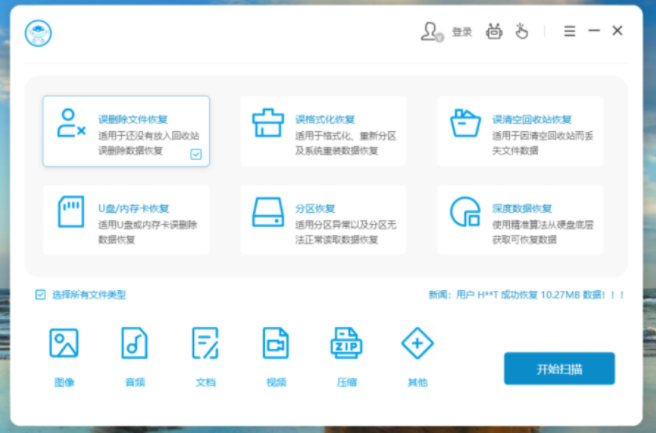This screenshot has width=656, height=433.
Task: Select the 压缩 ZIP file type icon
Action: click(346, 343)
